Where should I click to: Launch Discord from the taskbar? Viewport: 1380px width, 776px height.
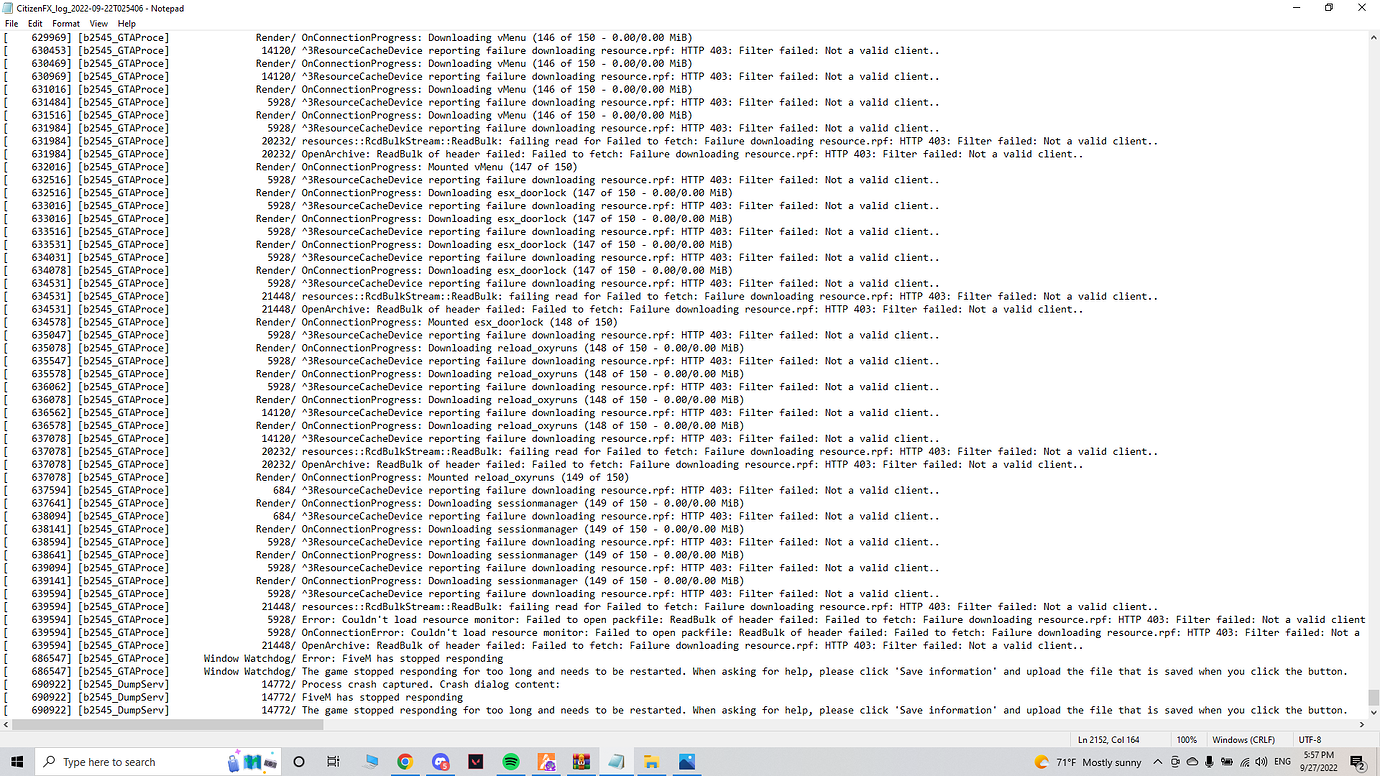[440, 761]
